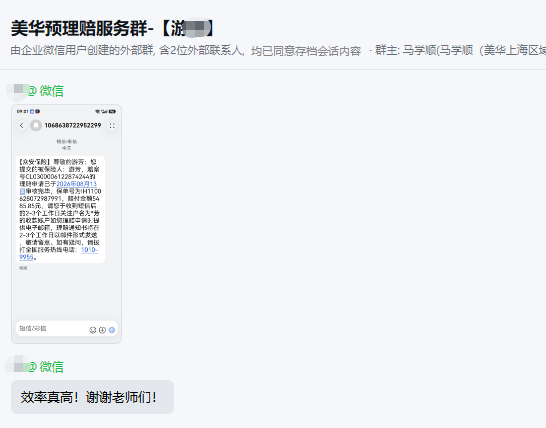Click the contact avatar beside 1068638722952299
The width and height of the screenshot is (546, 428).
[x=36, y=125]
